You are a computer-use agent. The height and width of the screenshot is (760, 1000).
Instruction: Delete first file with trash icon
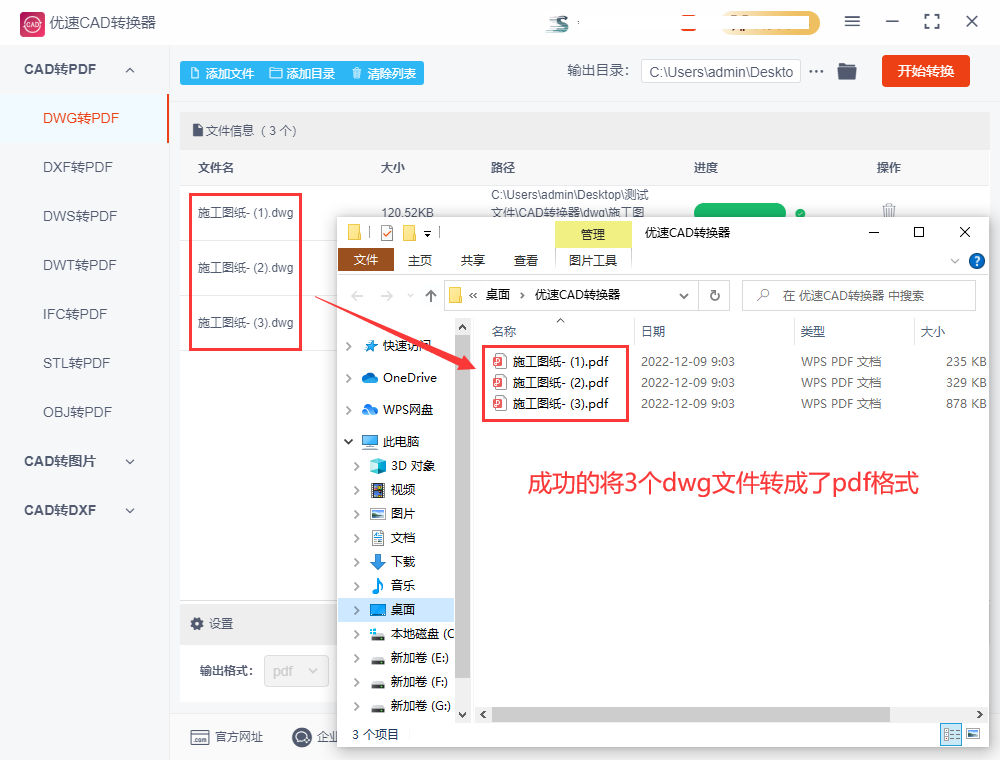tap(888, 210)
